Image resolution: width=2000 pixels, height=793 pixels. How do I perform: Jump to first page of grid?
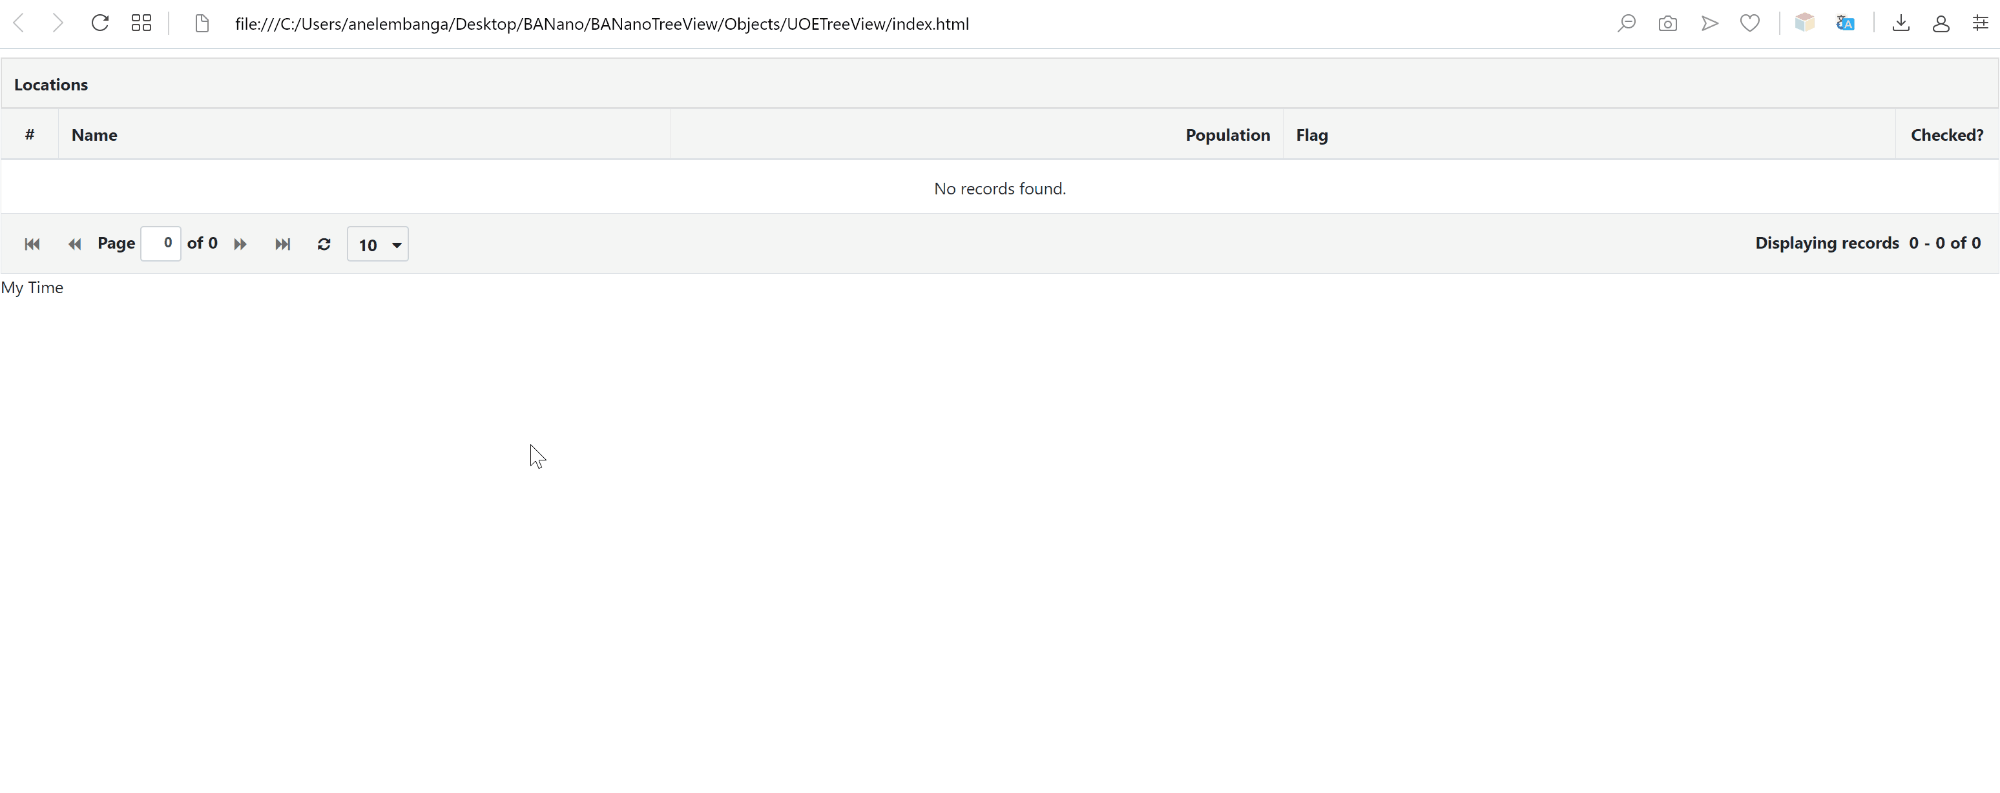coord(32,244)
